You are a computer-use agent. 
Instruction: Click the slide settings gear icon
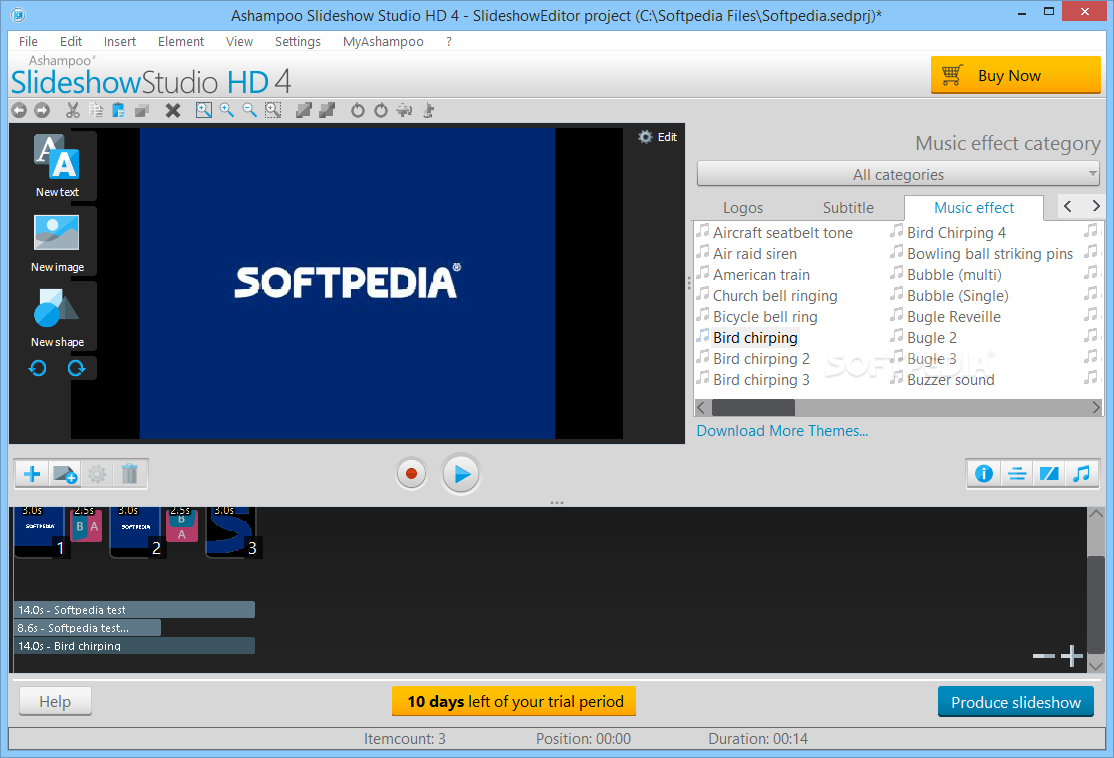97,474
